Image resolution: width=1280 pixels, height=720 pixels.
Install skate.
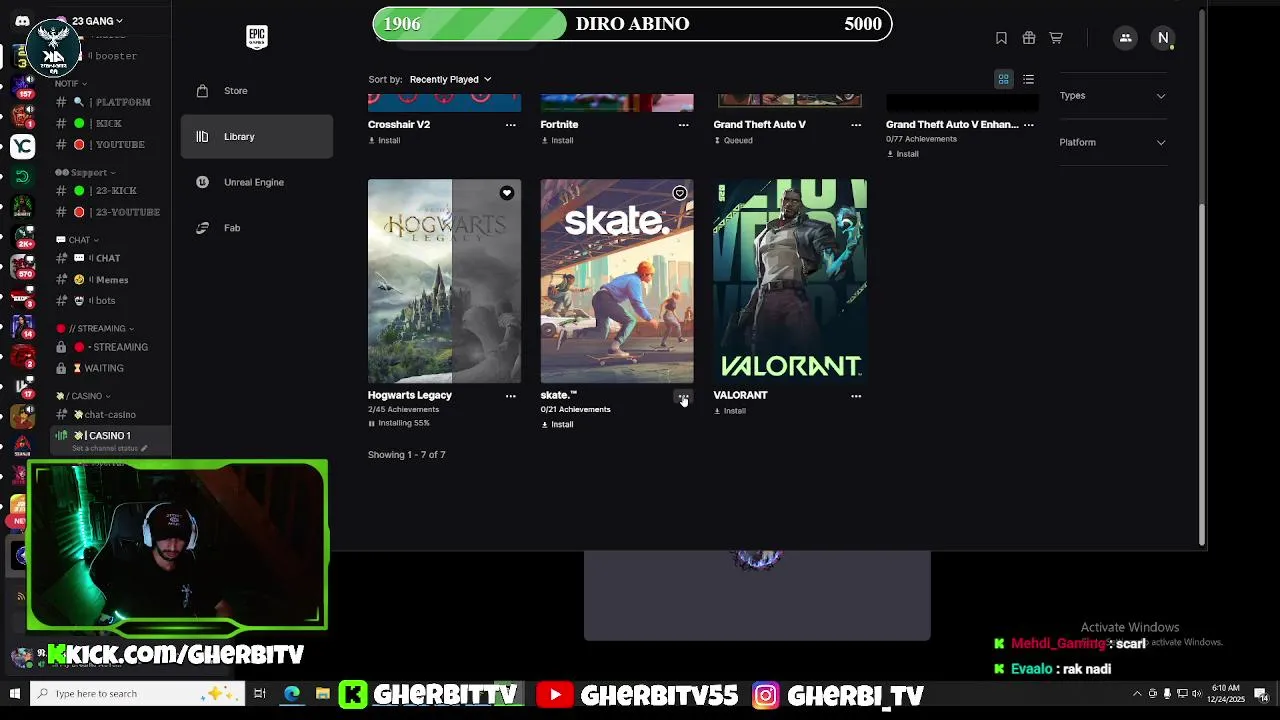pos(557,425)
